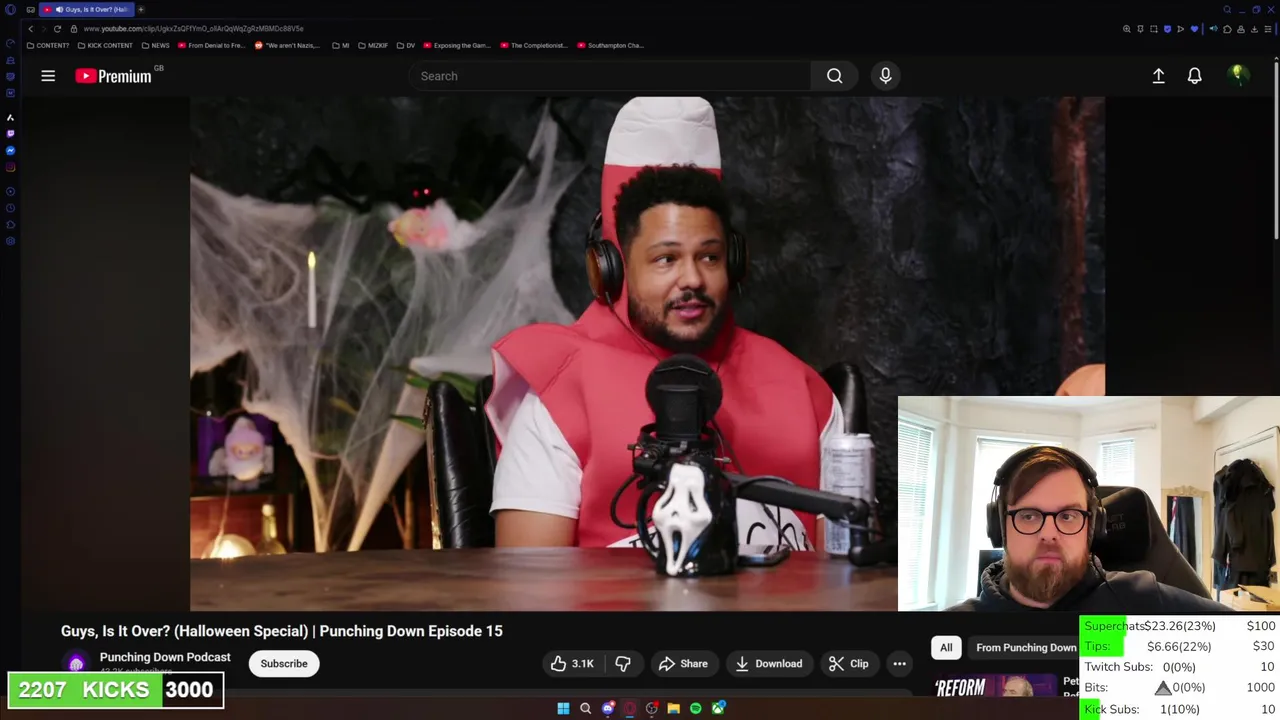Image resolution: width=1280 pixels, height=720 pixels.
Task: Click on the main video player
Action: click(x=647, y=353)
